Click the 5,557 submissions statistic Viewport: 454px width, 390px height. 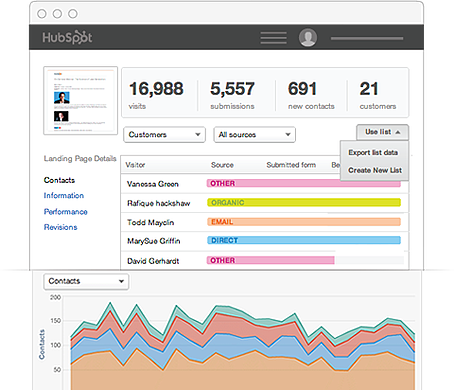click(232, 95)
